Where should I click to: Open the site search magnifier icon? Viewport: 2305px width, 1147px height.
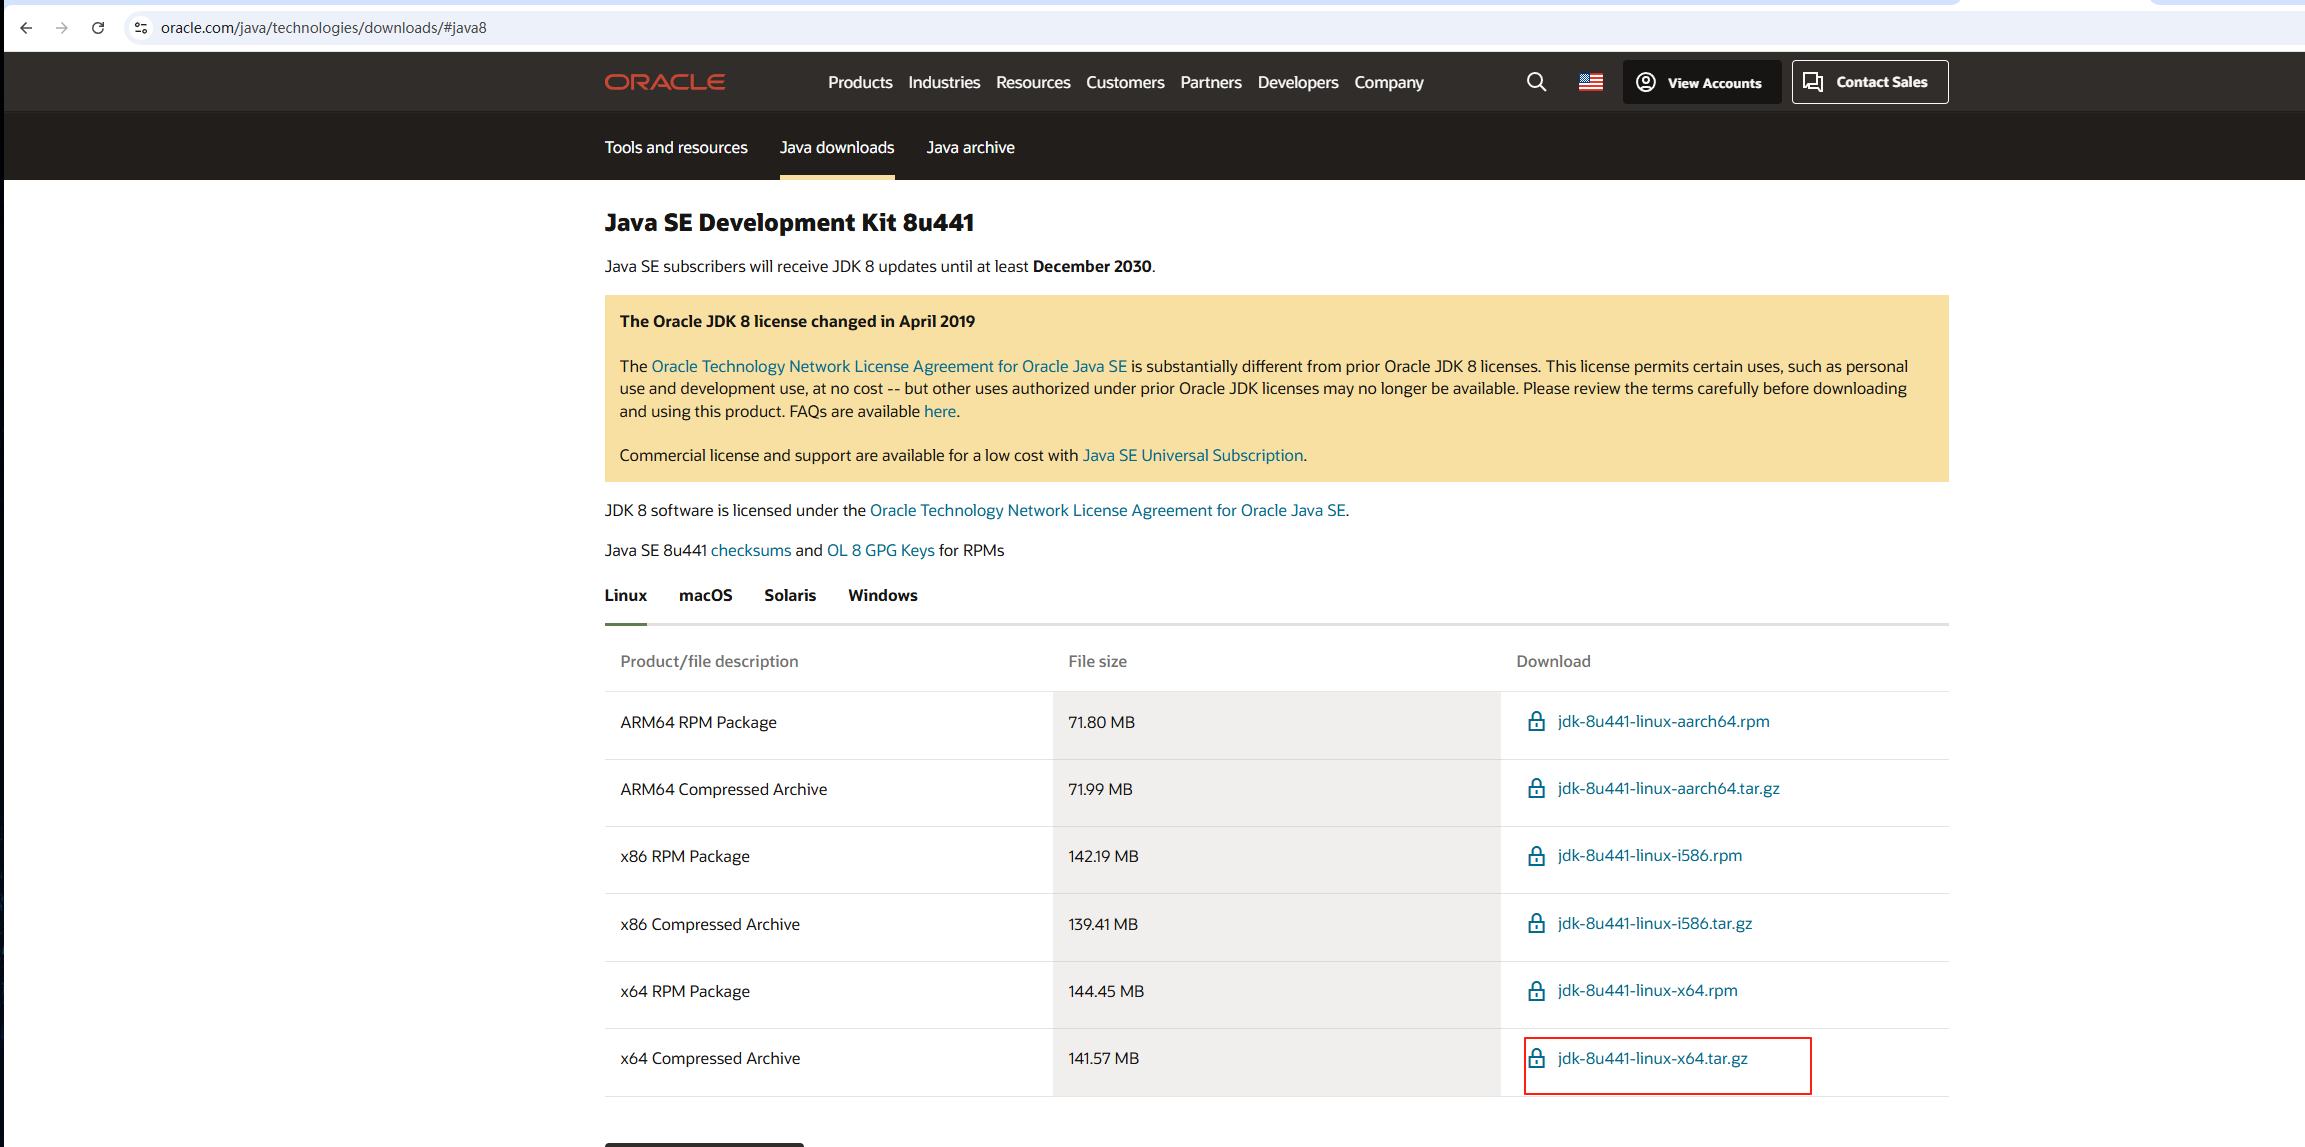click(1536, 82)
